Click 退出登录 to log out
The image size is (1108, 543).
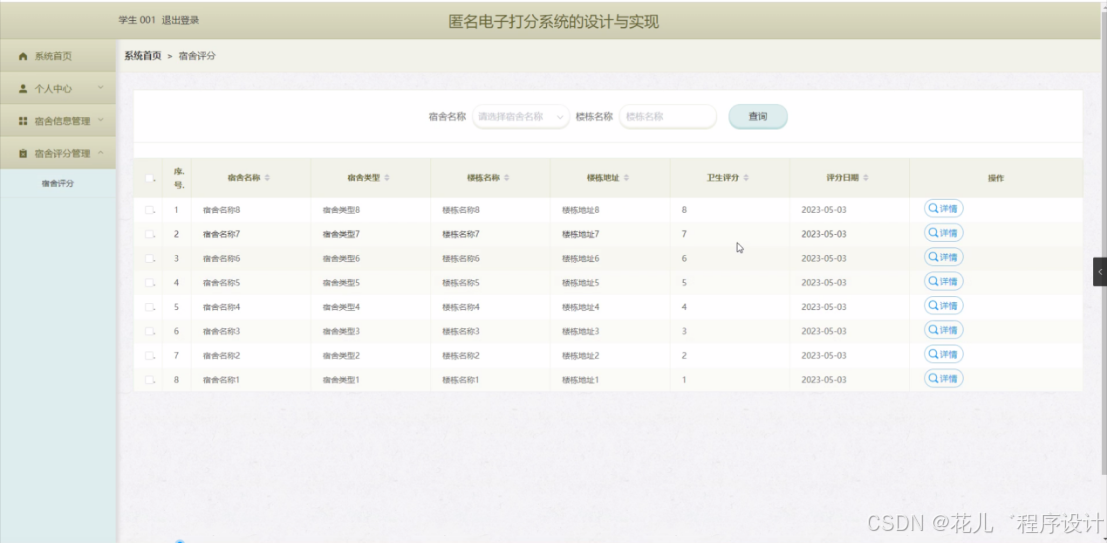tap(181, 21)
